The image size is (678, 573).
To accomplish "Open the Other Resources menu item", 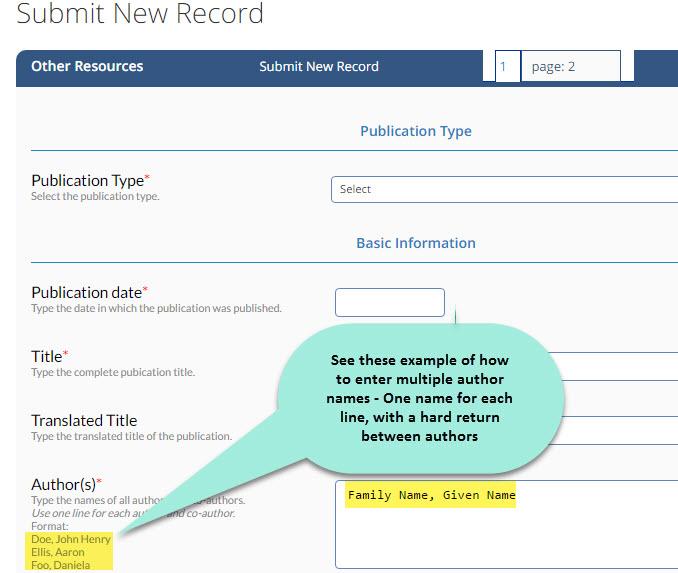I will 87,67.
